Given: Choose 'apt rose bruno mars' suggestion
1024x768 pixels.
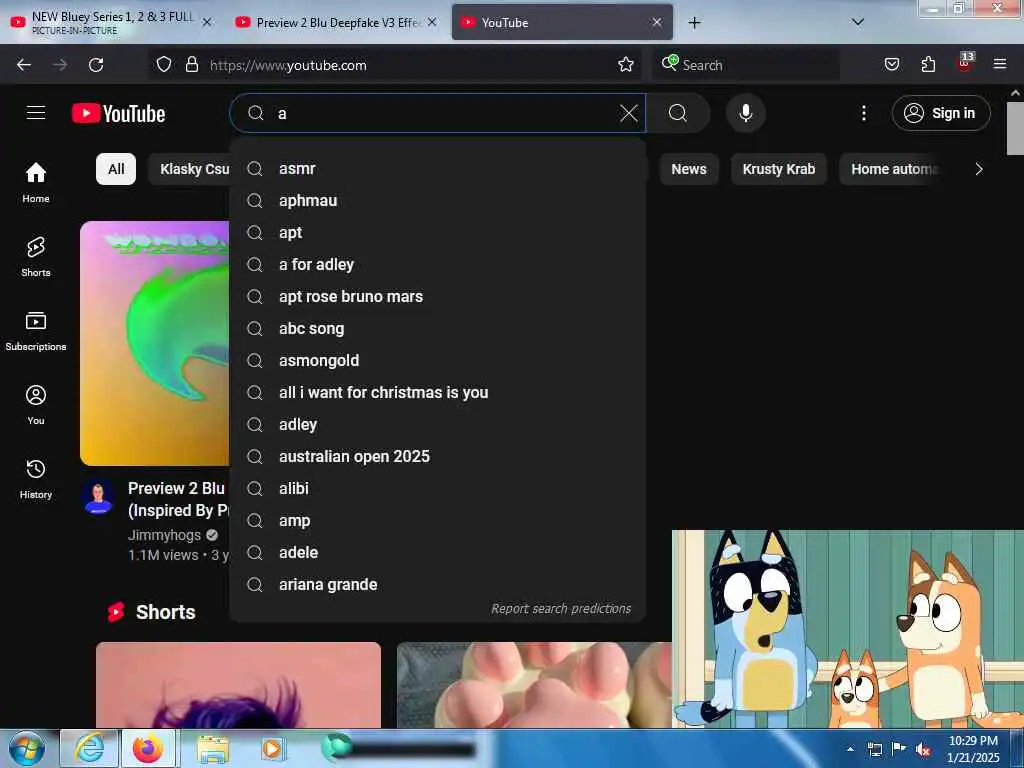Looking at the screenshot, I should (x=438, y=296).
